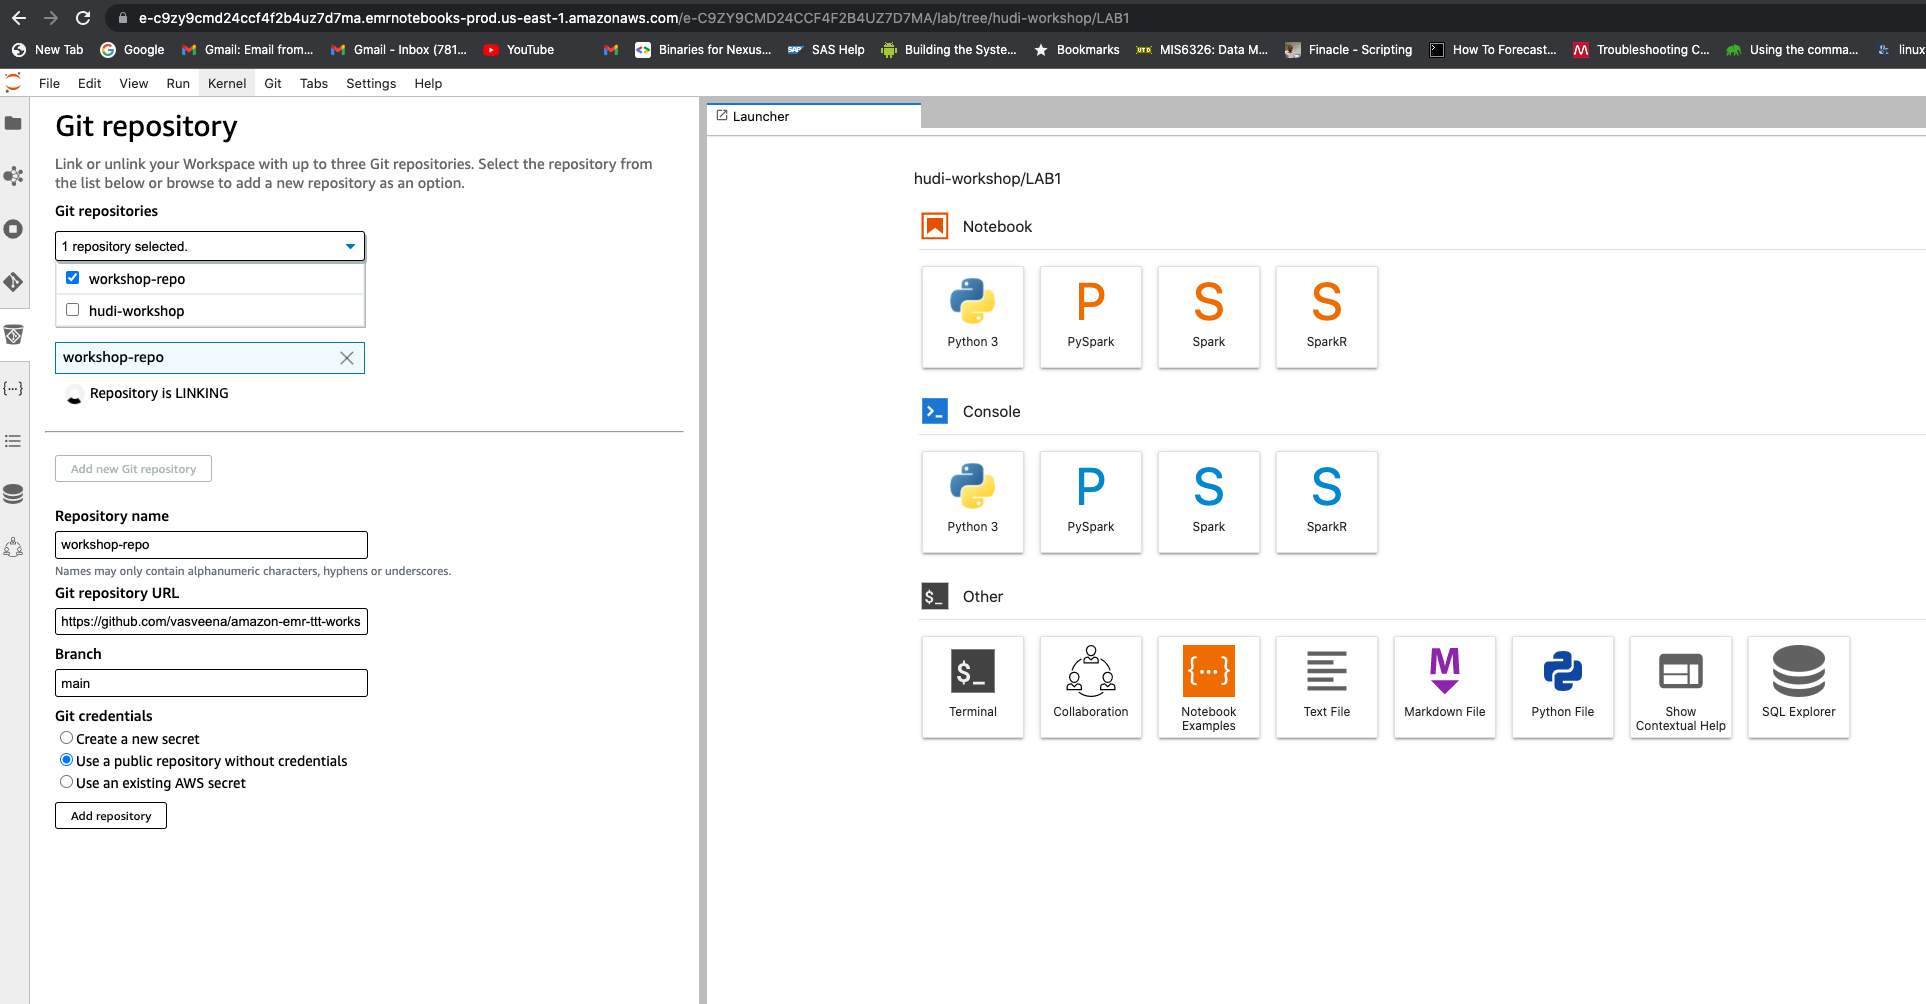Launch a Python 3 notebook
The height and width of the screenshot is (1004, 1926).
[973, 317]
